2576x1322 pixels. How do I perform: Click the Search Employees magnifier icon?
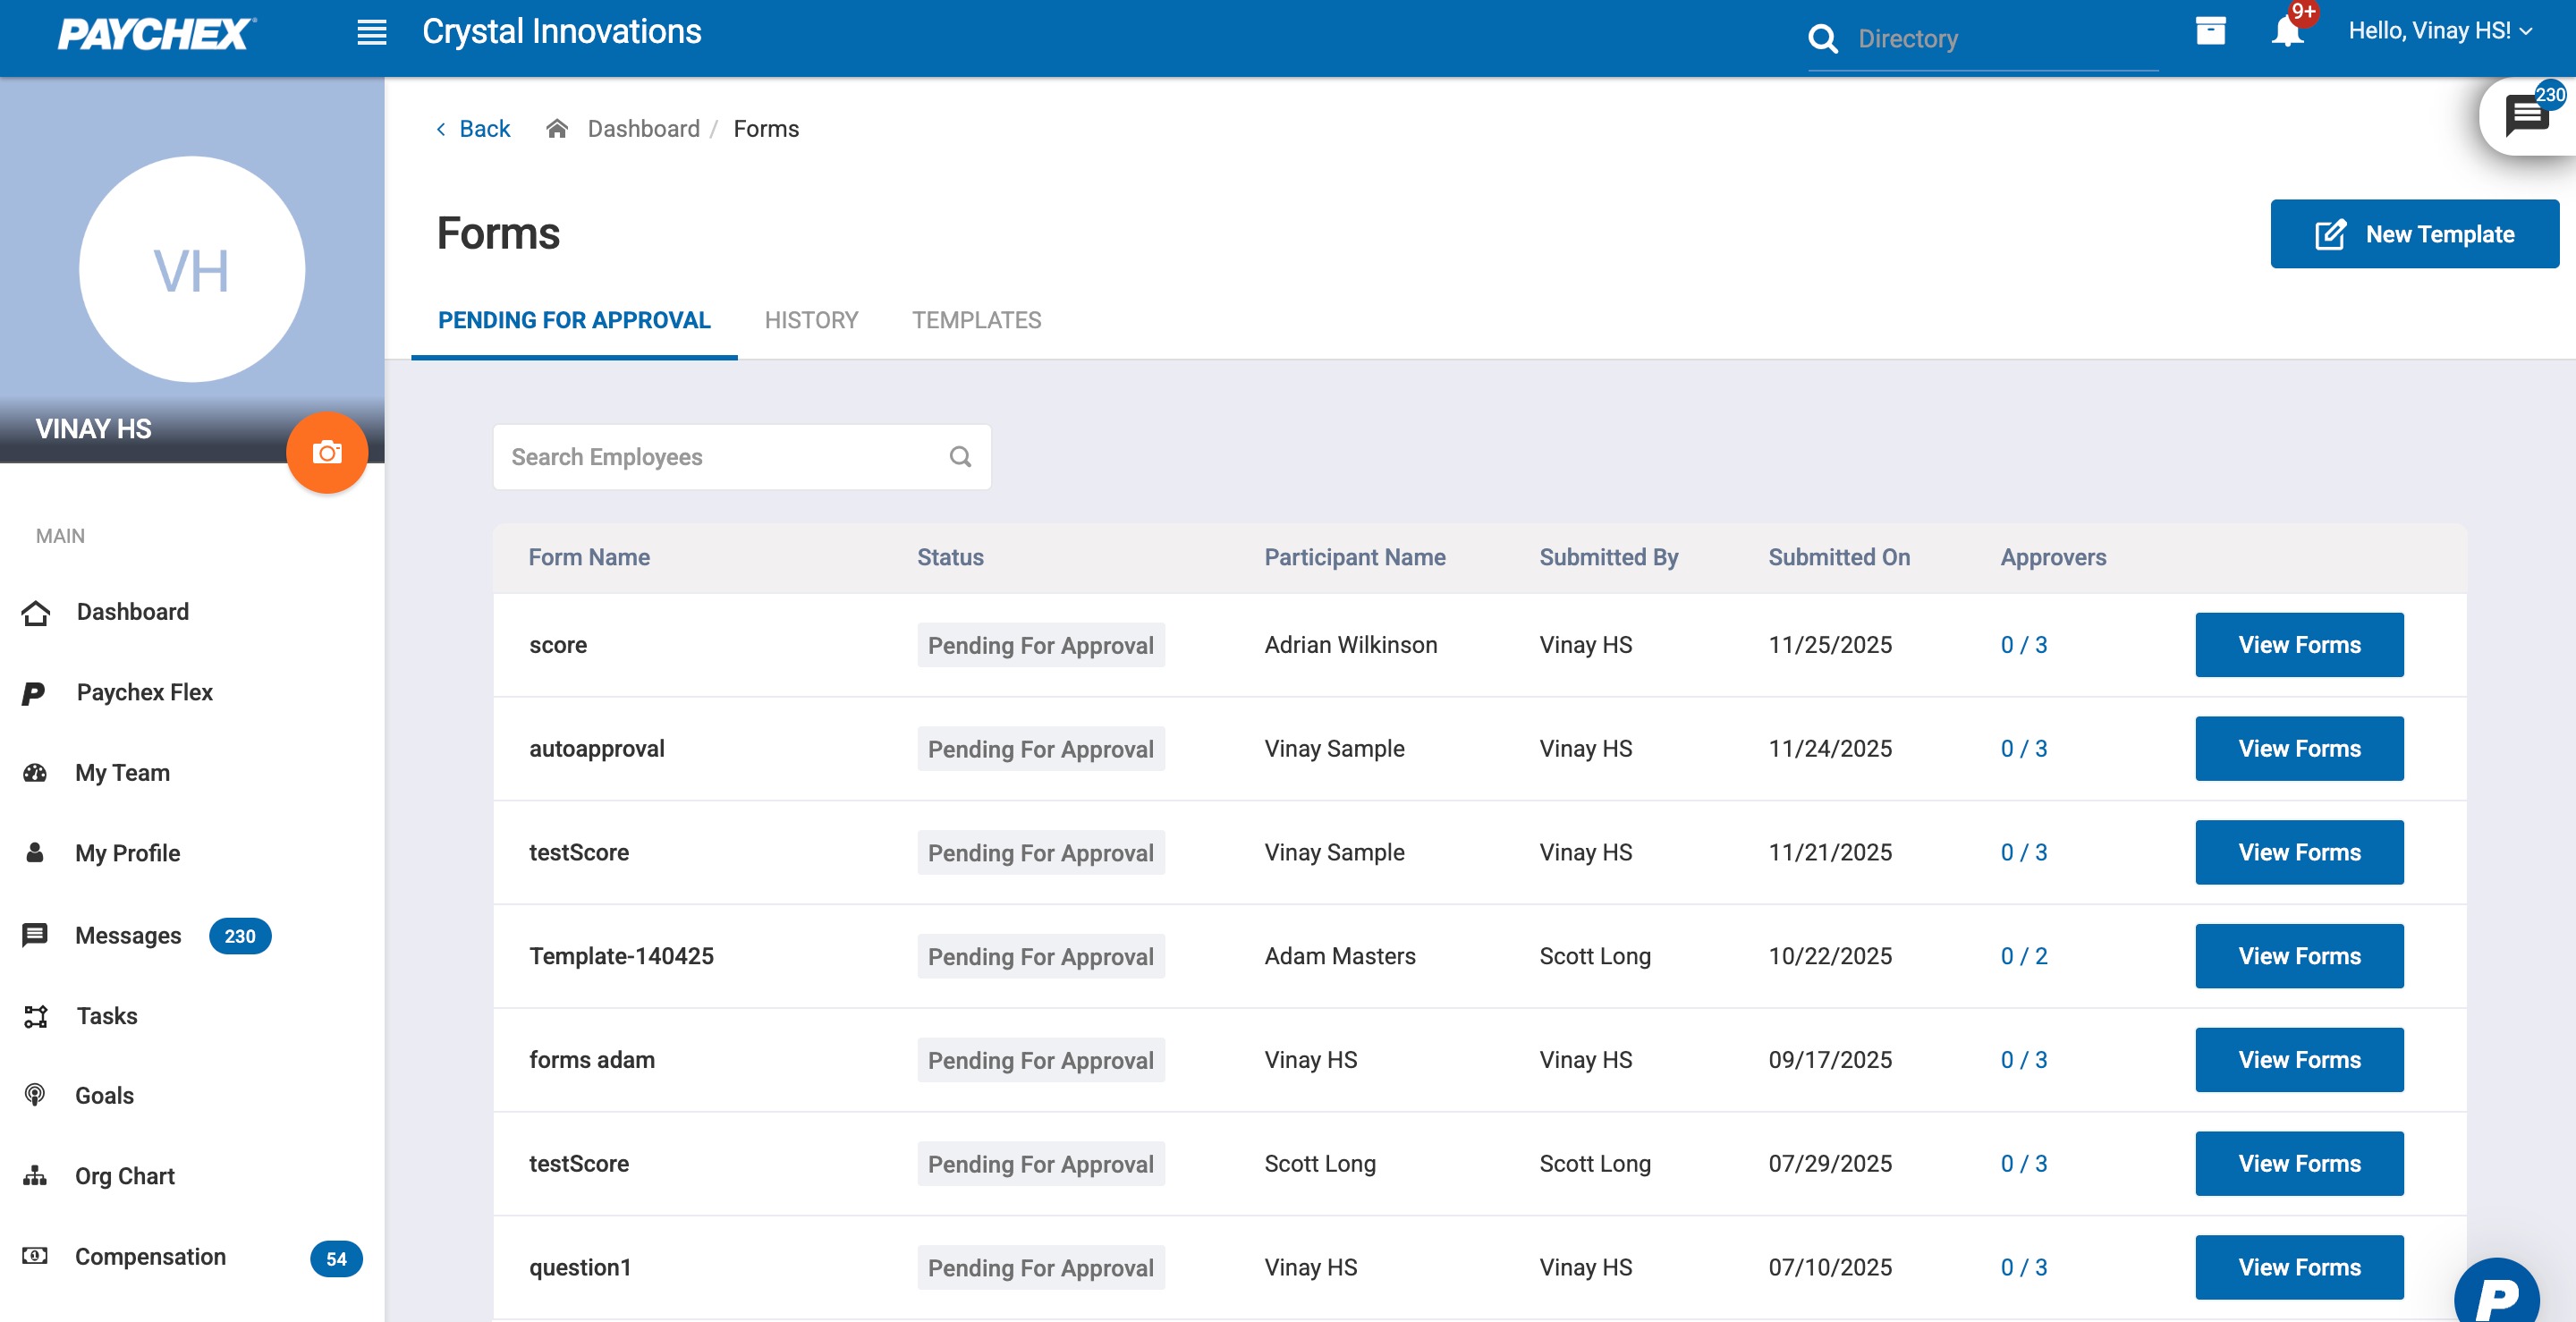pos(960,457)
